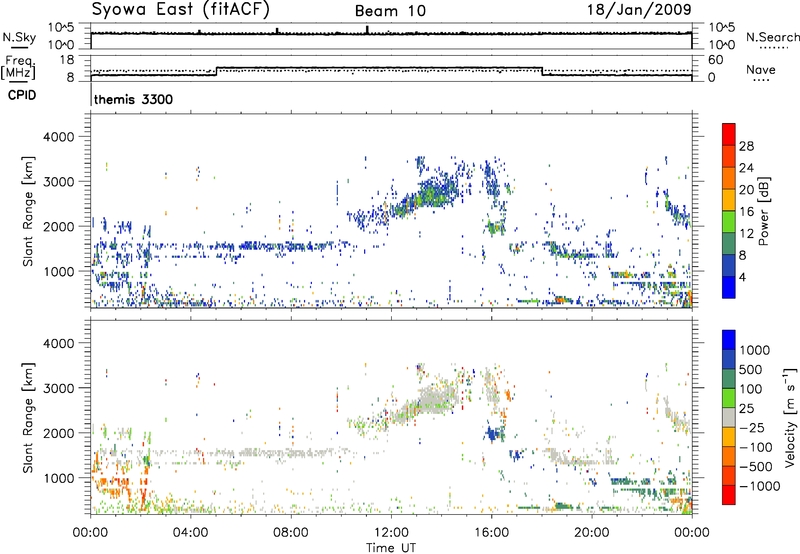Click the date '18/Jan/2009'
Image resolution: width=800 pixels, height=554 pixels.
pyautogui.click(x=639, y=9)
